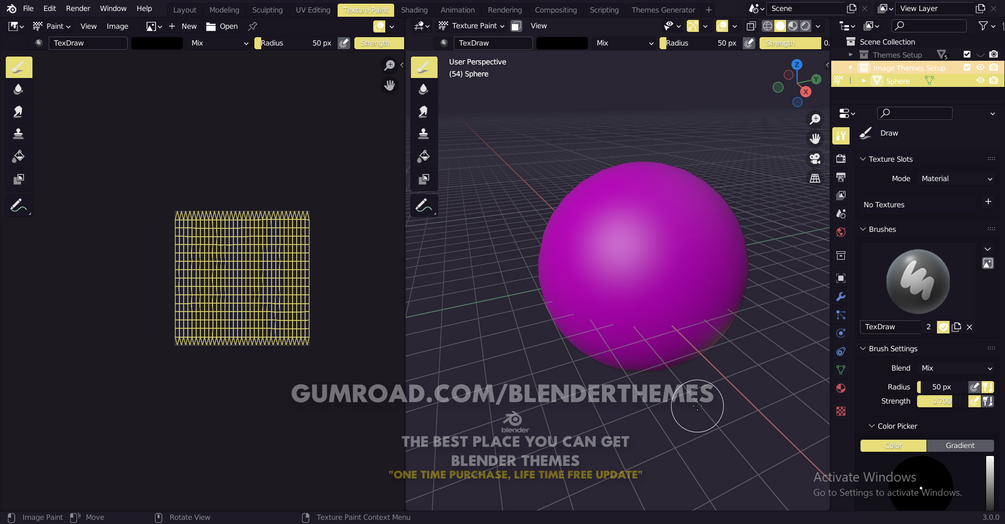Select the Clone tool in 3D viewport
Screen dimensions: 1005x524
click(424, 134)
